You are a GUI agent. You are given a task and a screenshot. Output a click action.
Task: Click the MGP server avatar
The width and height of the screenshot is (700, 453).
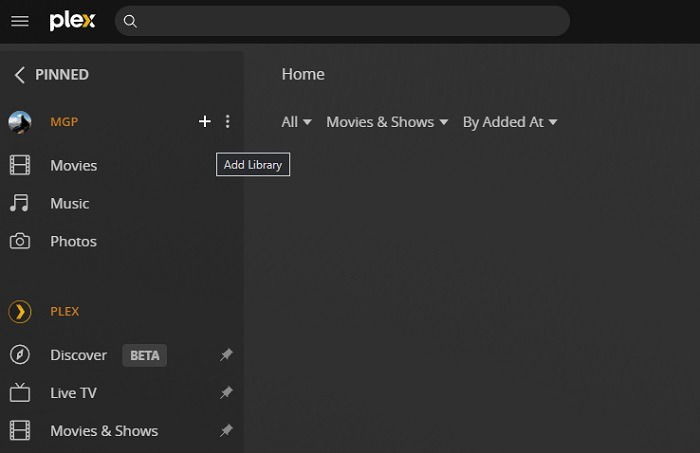20,122
